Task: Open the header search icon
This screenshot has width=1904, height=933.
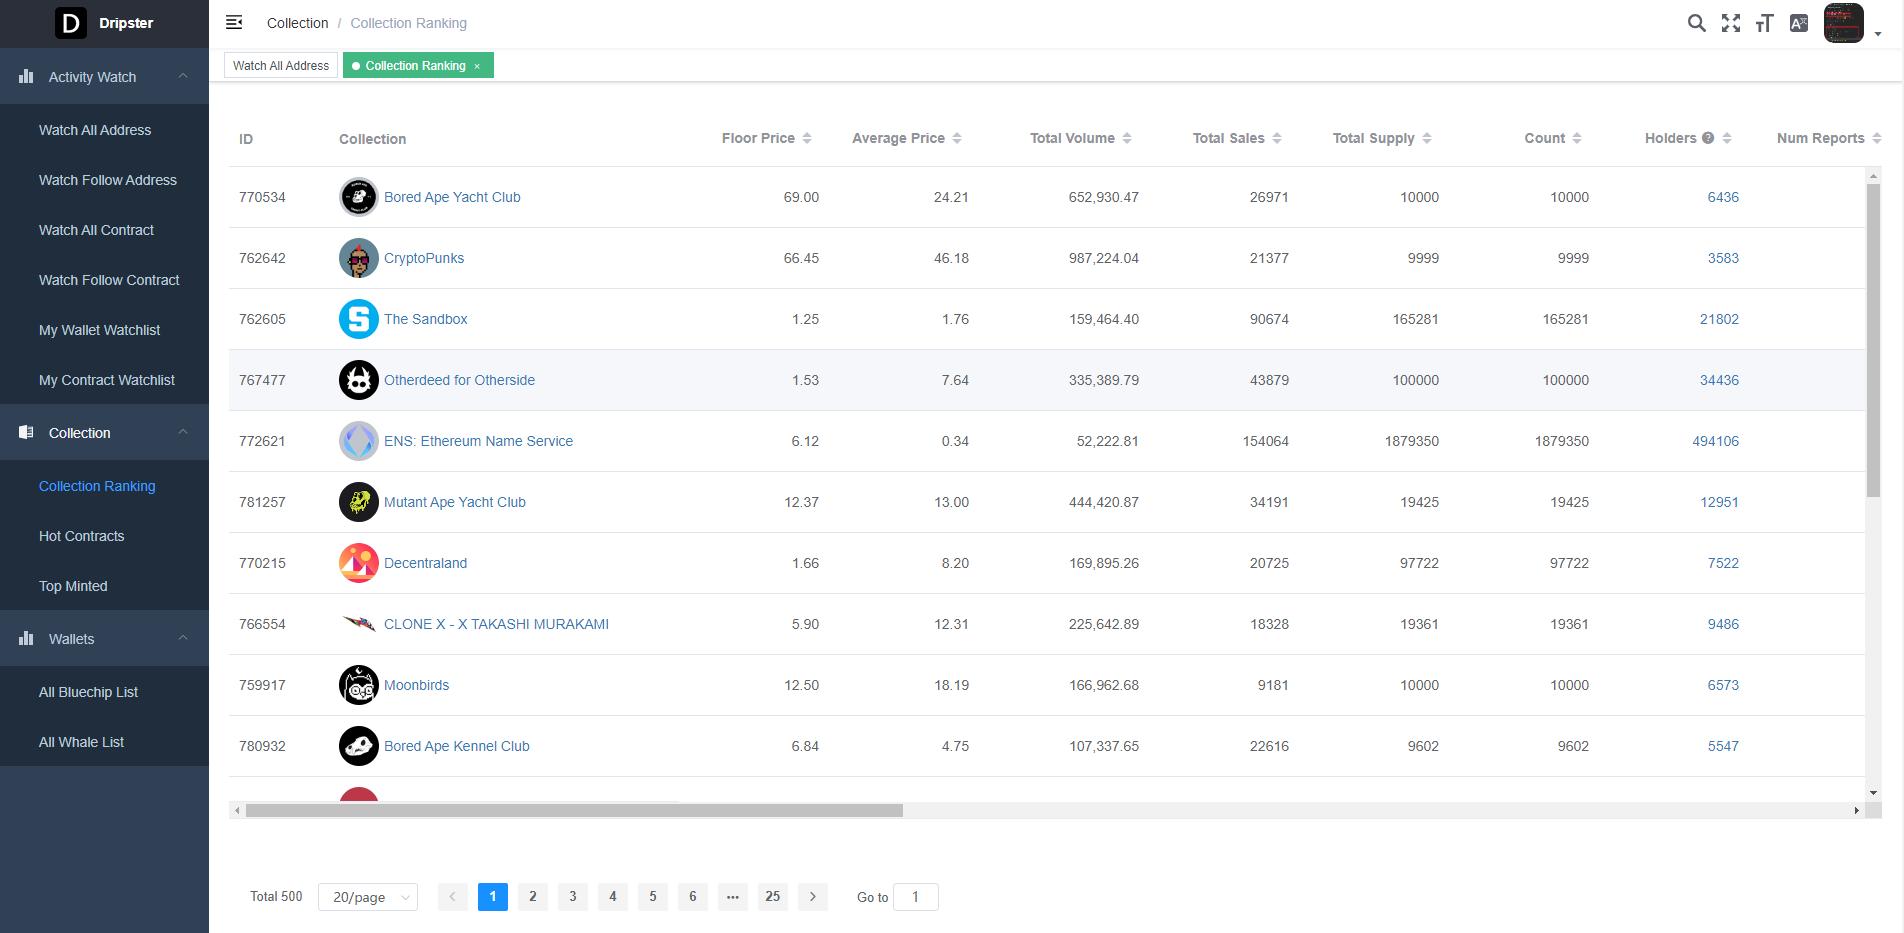Action: 1697,23
